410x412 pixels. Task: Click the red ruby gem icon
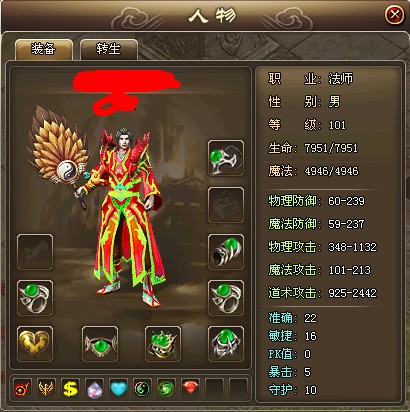pyautogui.click(x=190, y=388)
